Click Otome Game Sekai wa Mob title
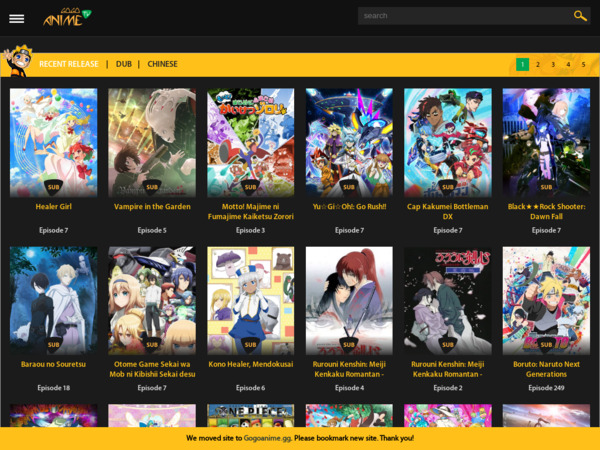The image size is (600, 450). (152, 369)
